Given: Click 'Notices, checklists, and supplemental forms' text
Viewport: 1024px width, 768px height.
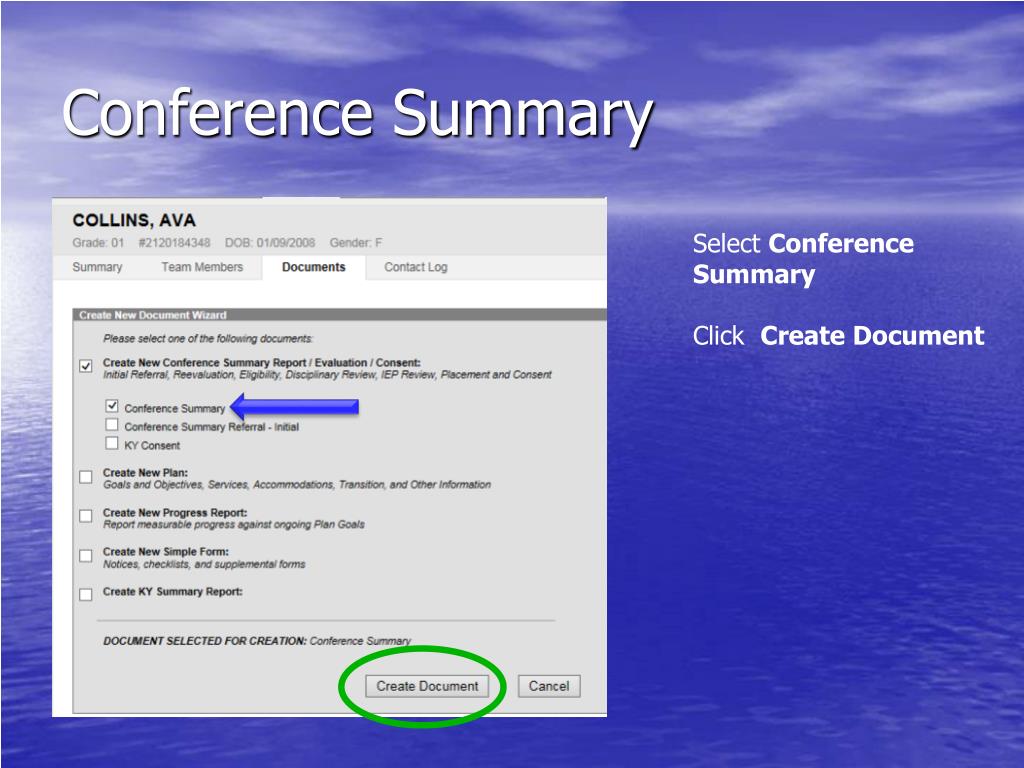Looking at the screenshot, I should pyautogui.click(x=204, y=564).
